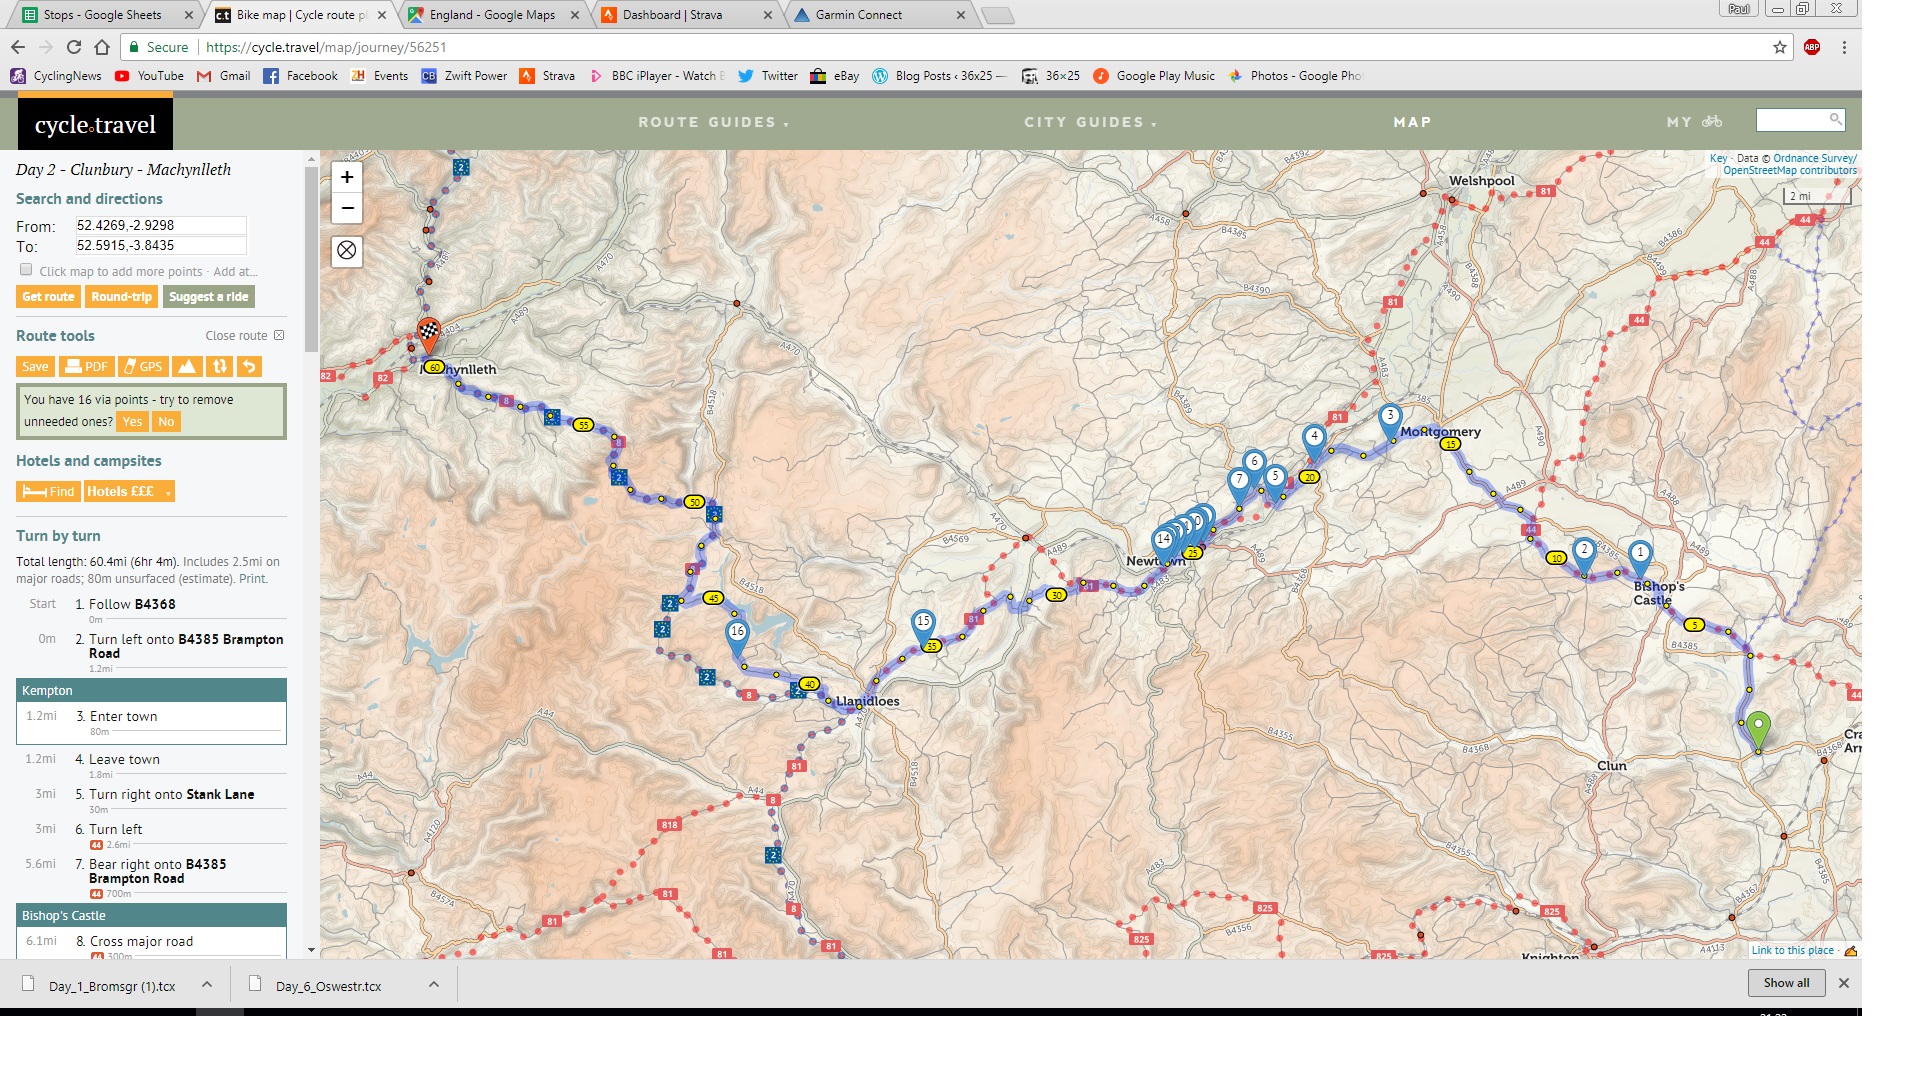Open the Adblock Plus extension icon
The width and height of the screenshot is (1920, 1080).
[x=1812, y=47]
